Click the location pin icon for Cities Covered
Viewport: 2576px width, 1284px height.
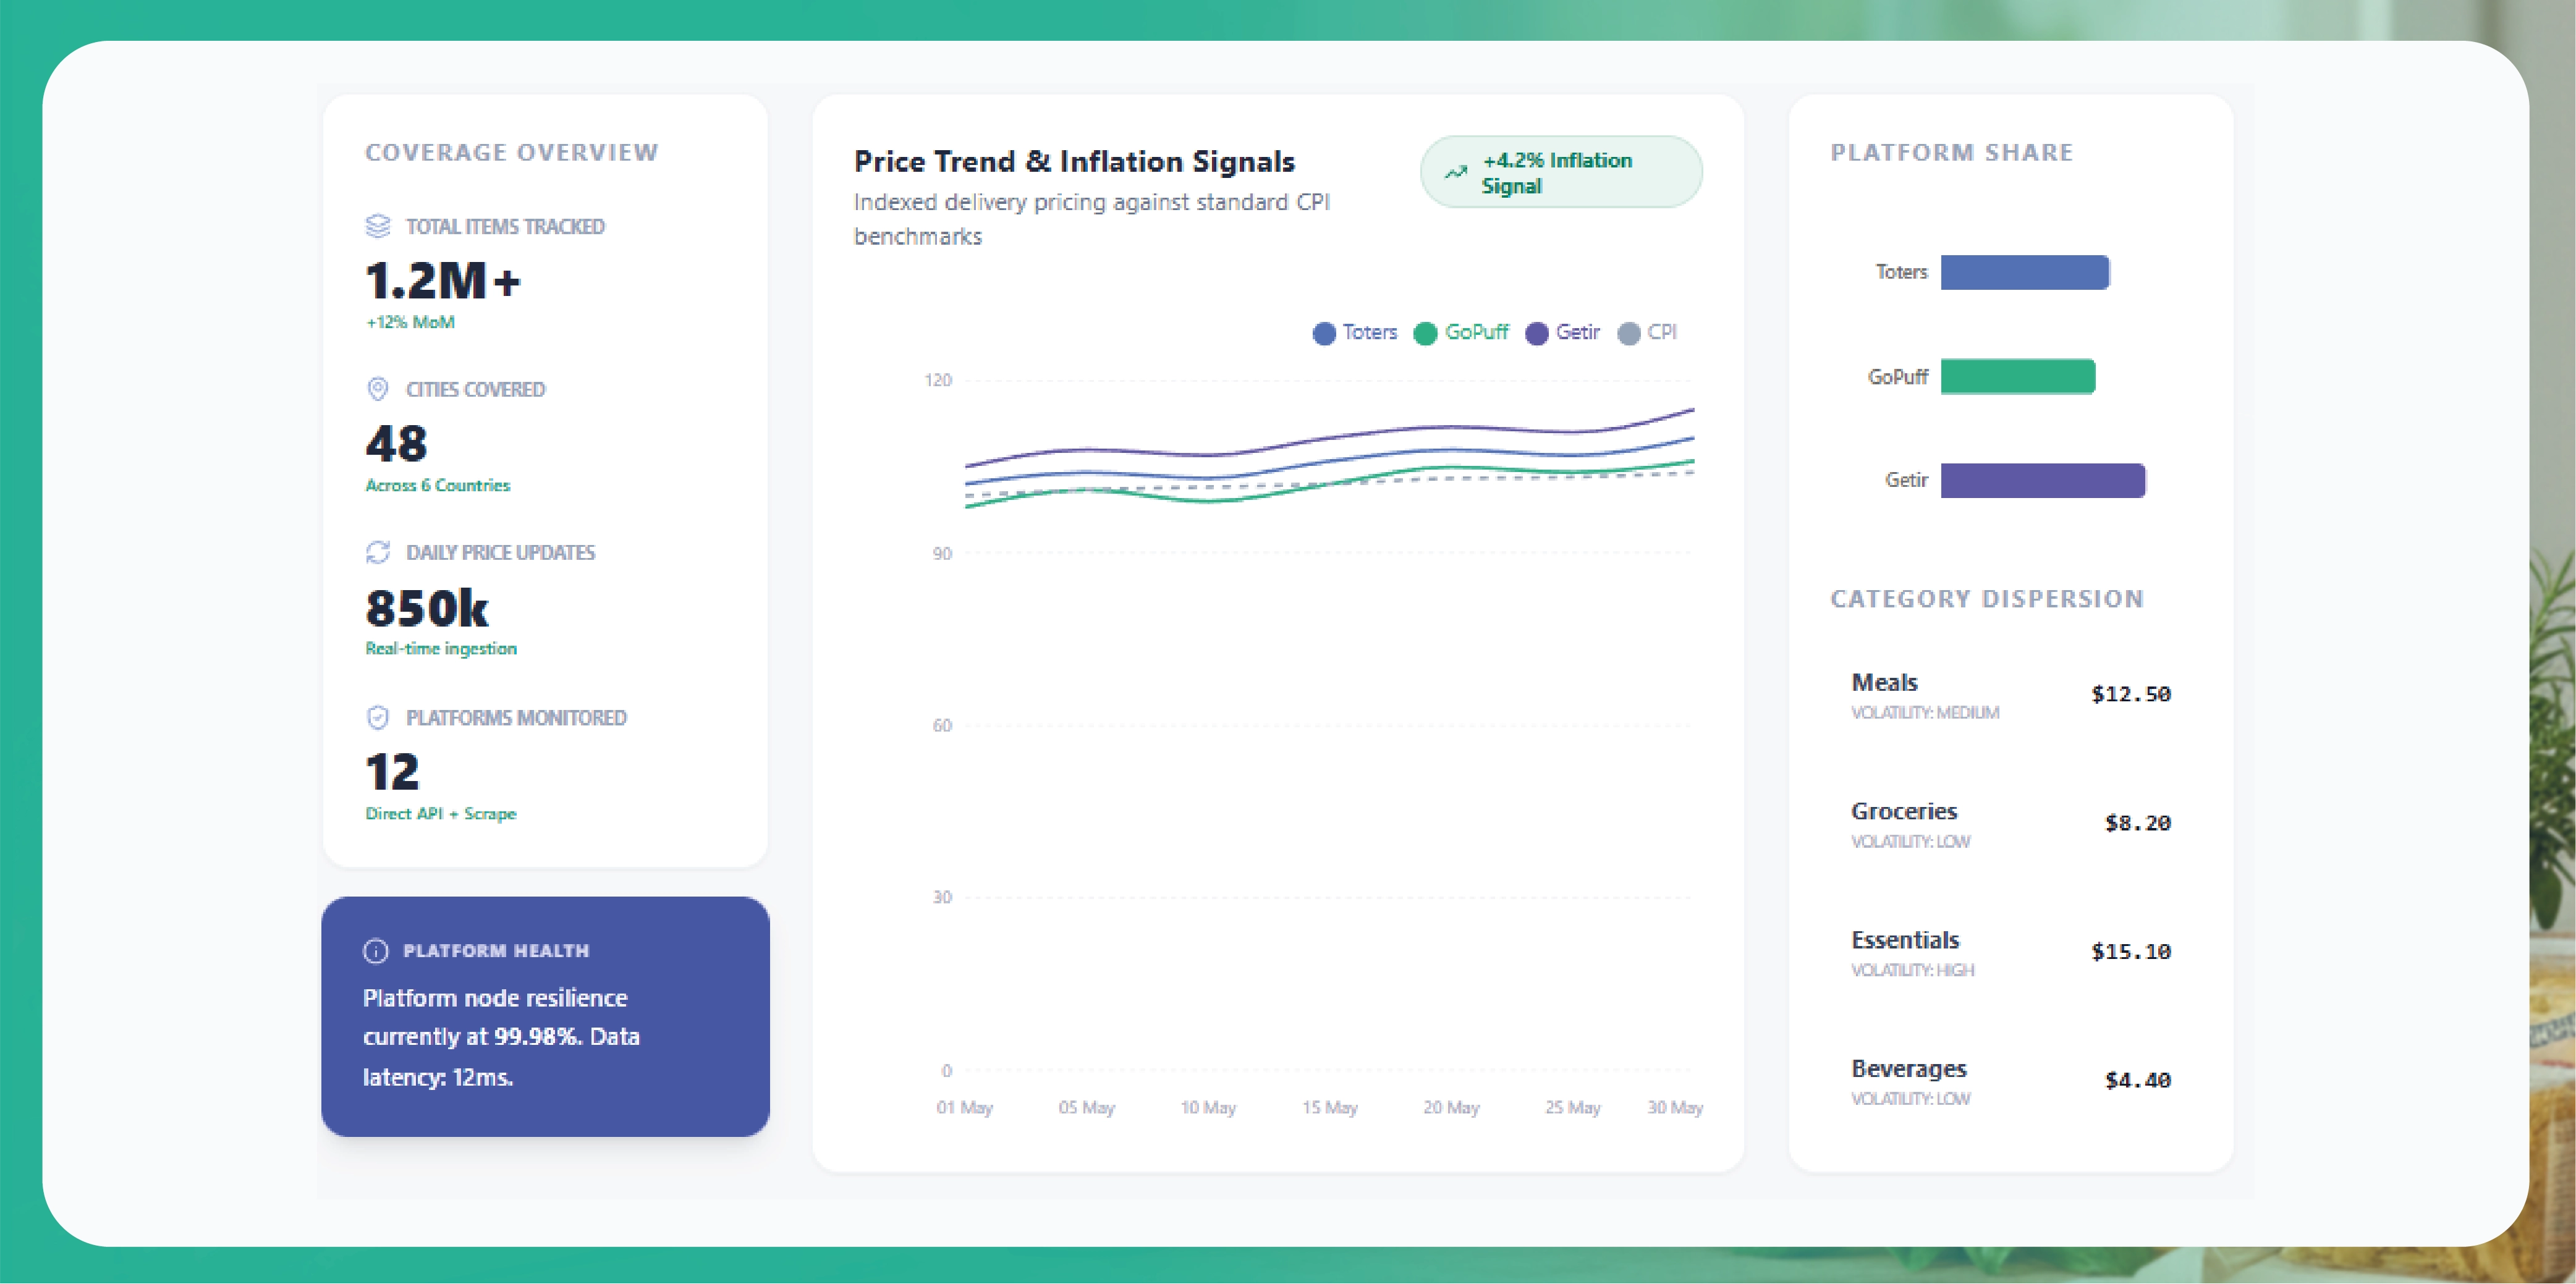pos(377,389)
